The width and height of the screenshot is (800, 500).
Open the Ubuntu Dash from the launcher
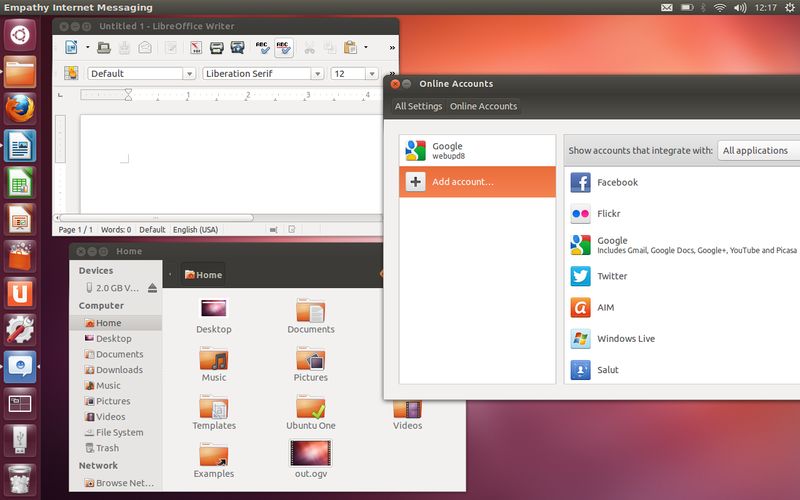pos(20,36)
